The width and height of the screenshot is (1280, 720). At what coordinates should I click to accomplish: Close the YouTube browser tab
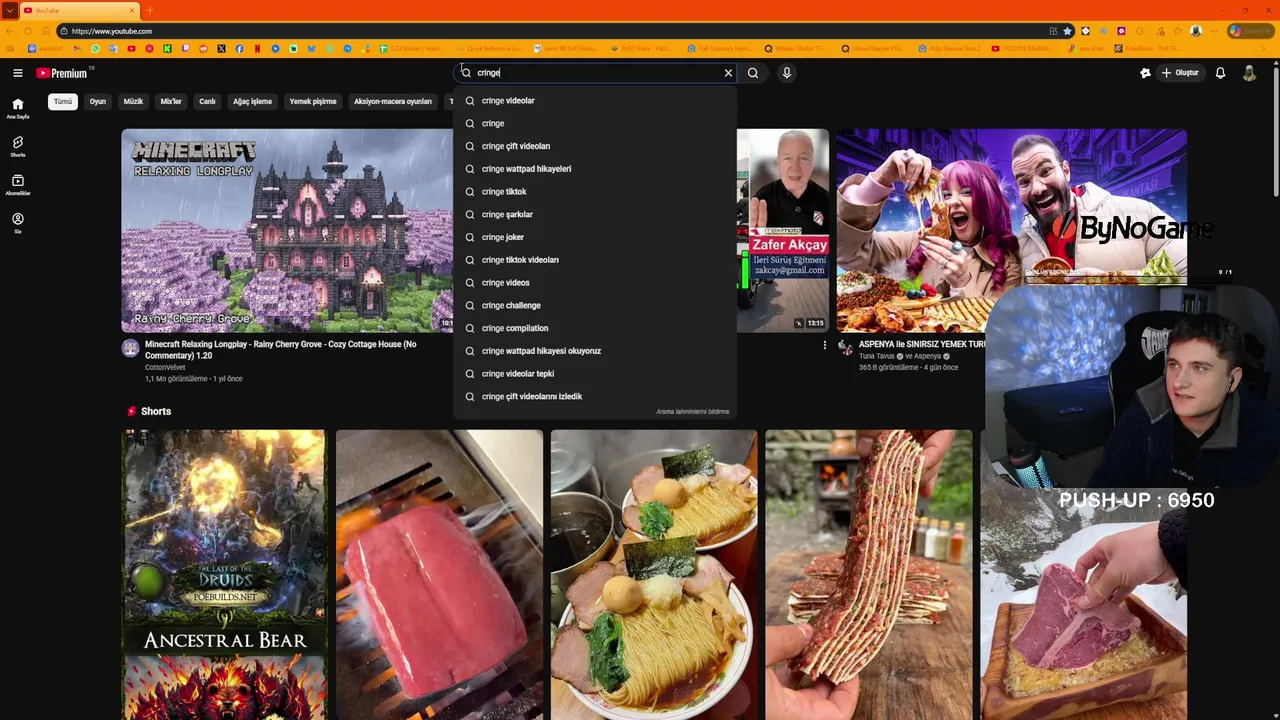point(131,10)
